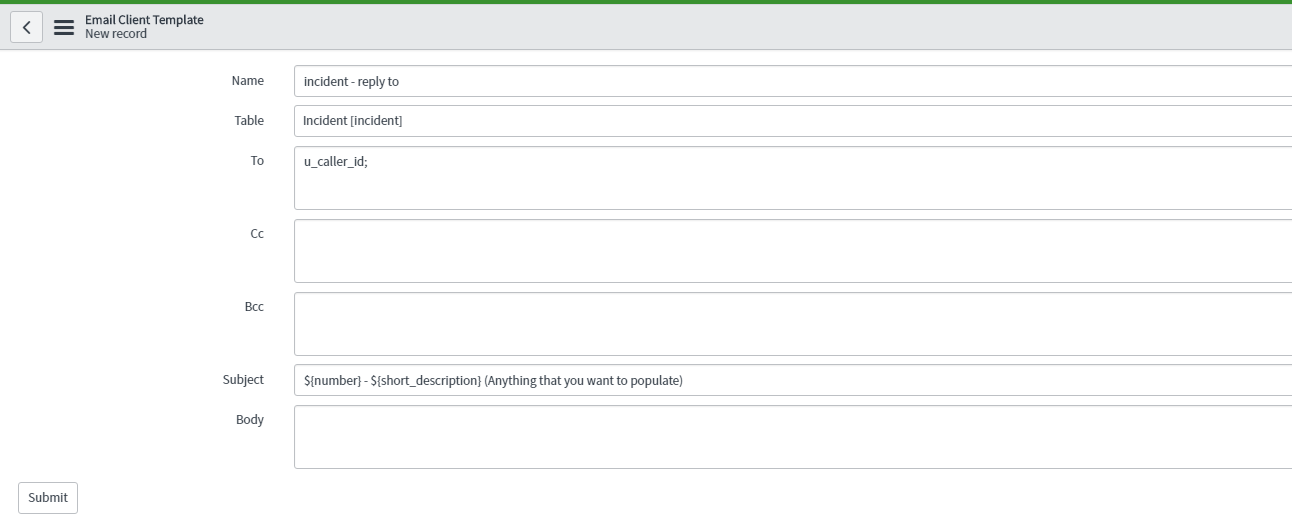Focus the To box containing u_caller_id;
Image resolution: width=1292 pixels, height=530 pixels.
tap(793, 178)
